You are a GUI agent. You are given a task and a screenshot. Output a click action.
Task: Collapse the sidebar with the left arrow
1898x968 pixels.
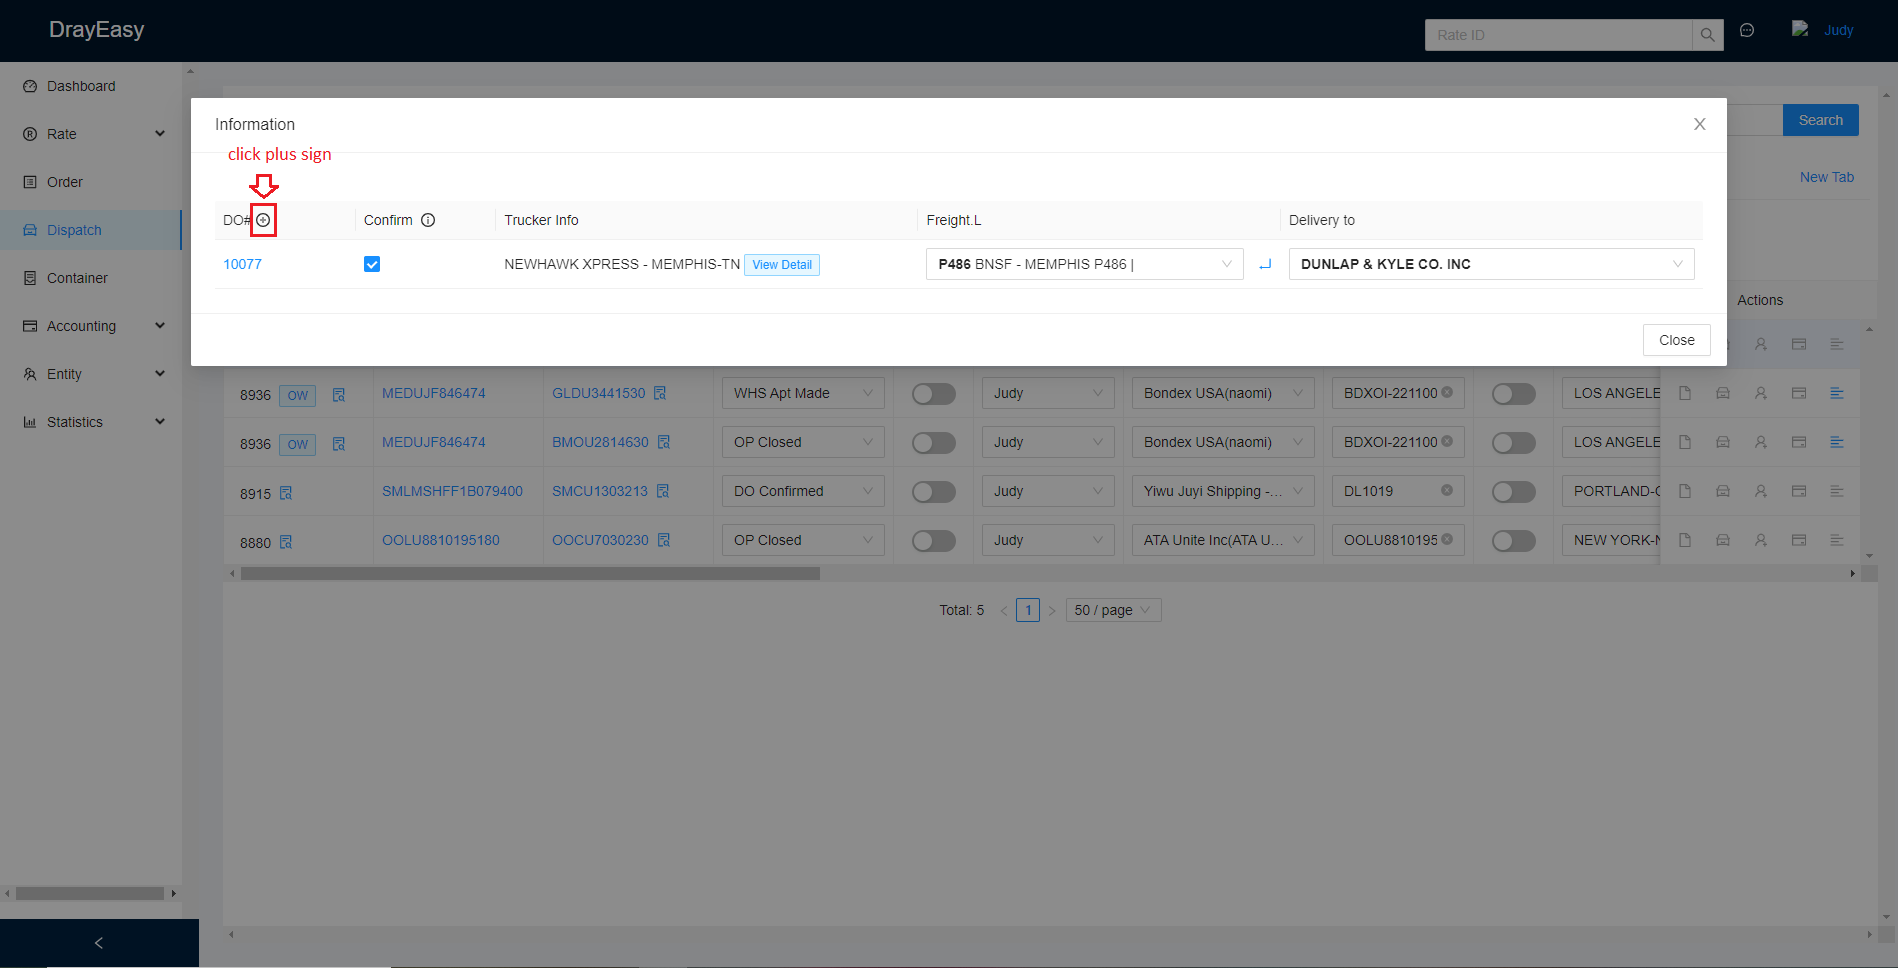pos(98,943)
